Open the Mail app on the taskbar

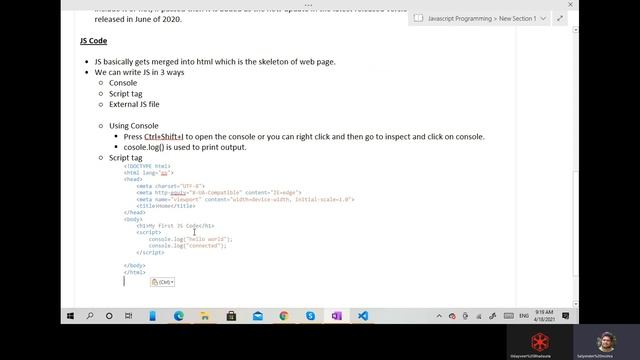(258, 316)
